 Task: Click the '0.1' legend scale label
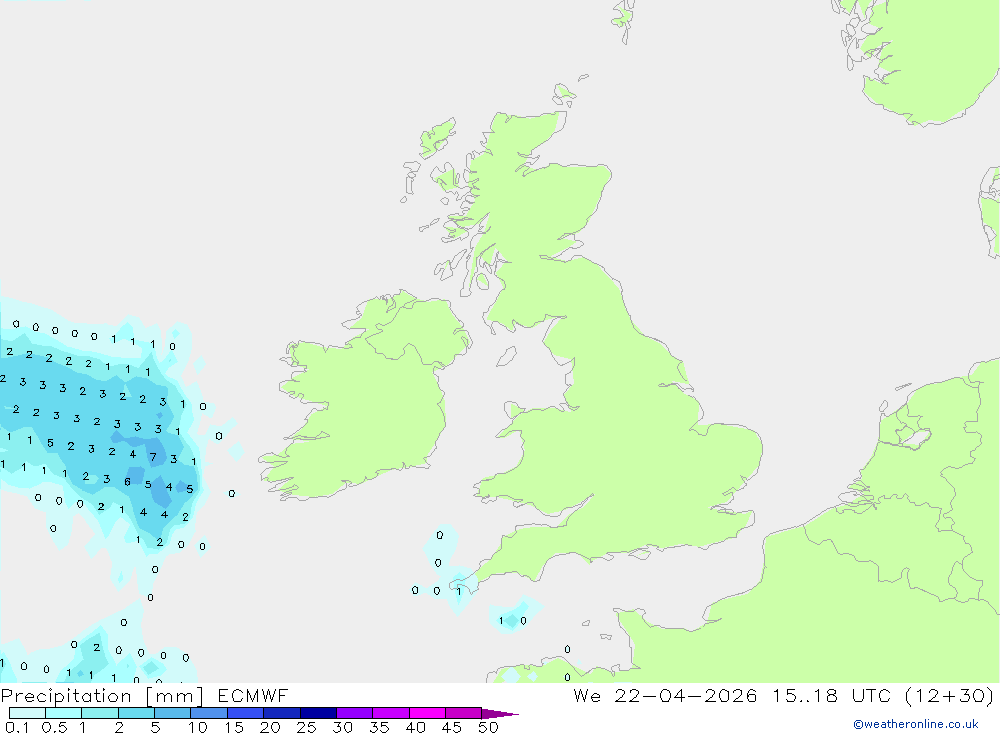click(17, 727)
